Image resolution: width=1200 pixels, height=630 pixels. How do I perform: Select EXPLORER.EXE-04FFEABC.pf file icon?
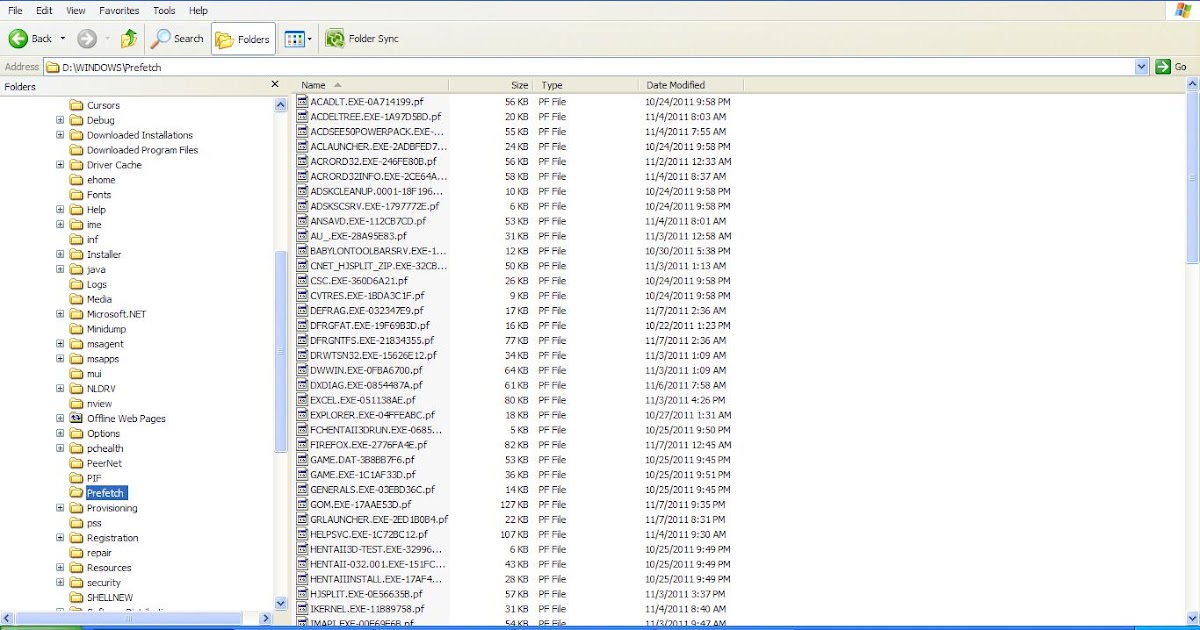(302, 415)
